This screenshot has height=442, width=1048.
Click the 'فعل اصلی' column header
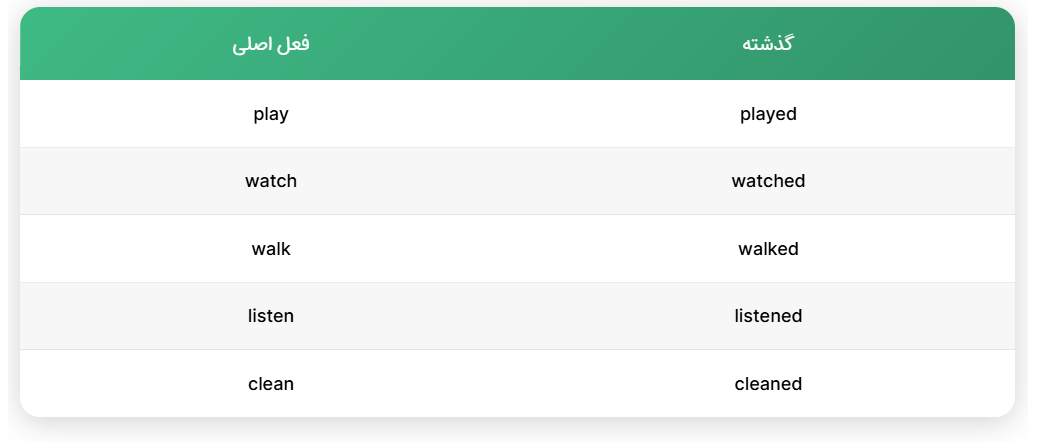point(271,45)
